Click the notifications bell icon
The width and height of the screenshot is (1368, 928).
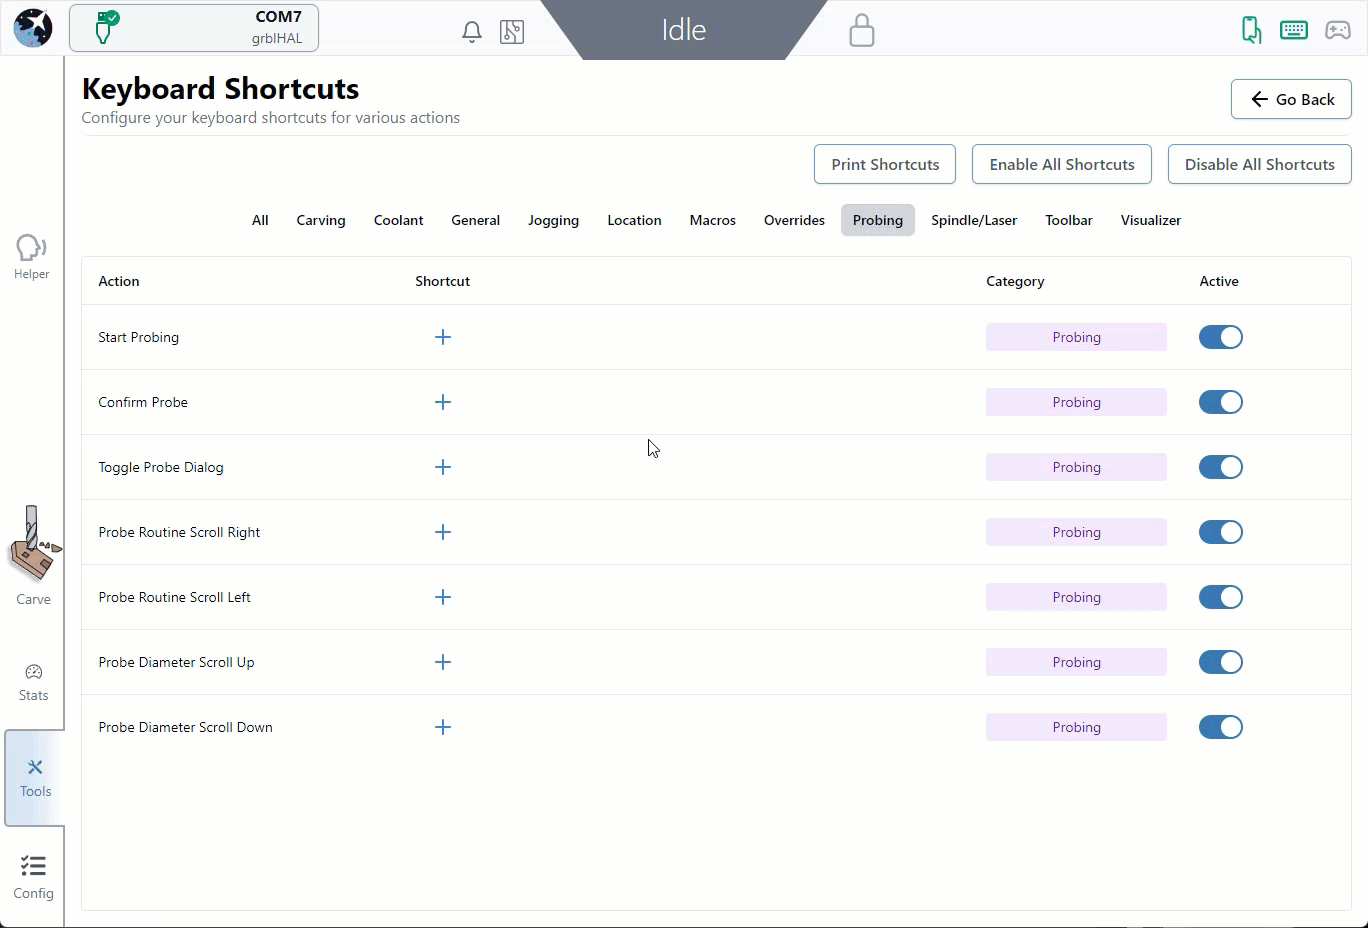pyautogui.click(x=472, y=32)
